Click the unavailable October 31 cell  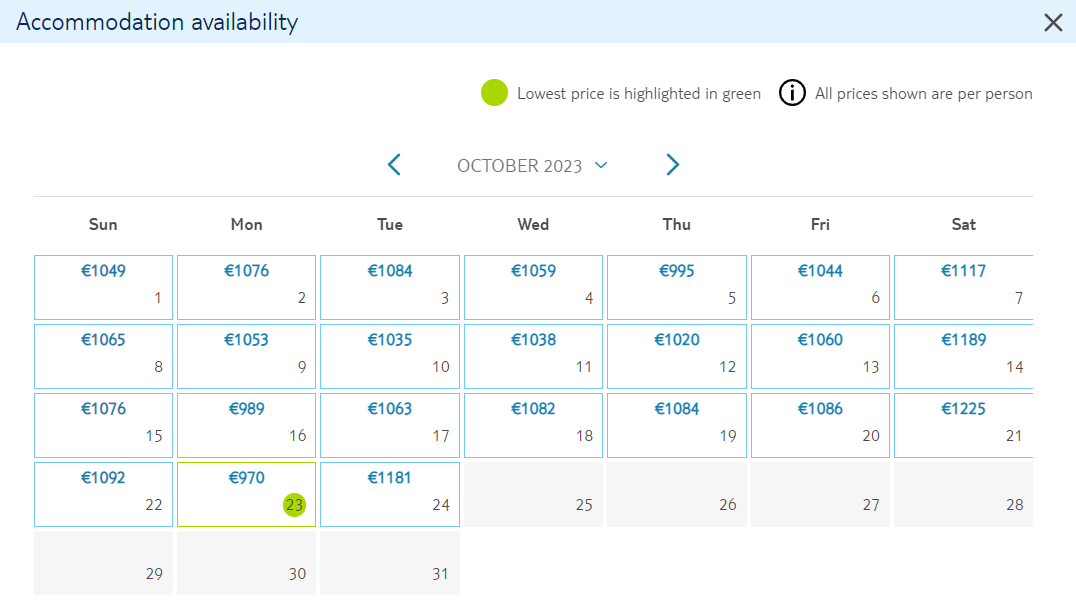pos(390,563)
